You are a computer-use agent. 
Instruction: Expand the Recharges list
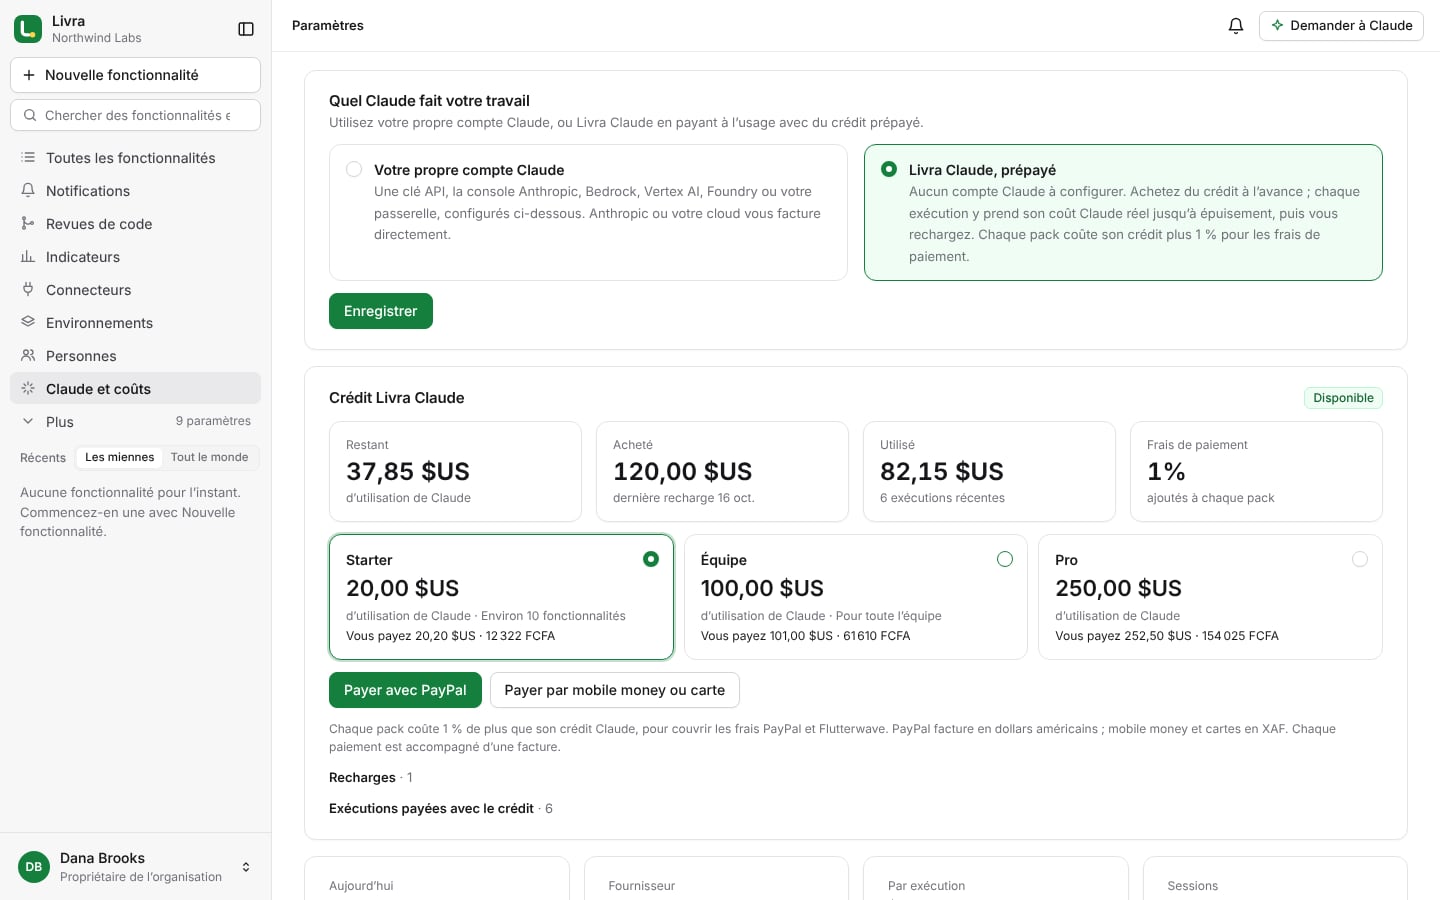[x=371, y=778]
